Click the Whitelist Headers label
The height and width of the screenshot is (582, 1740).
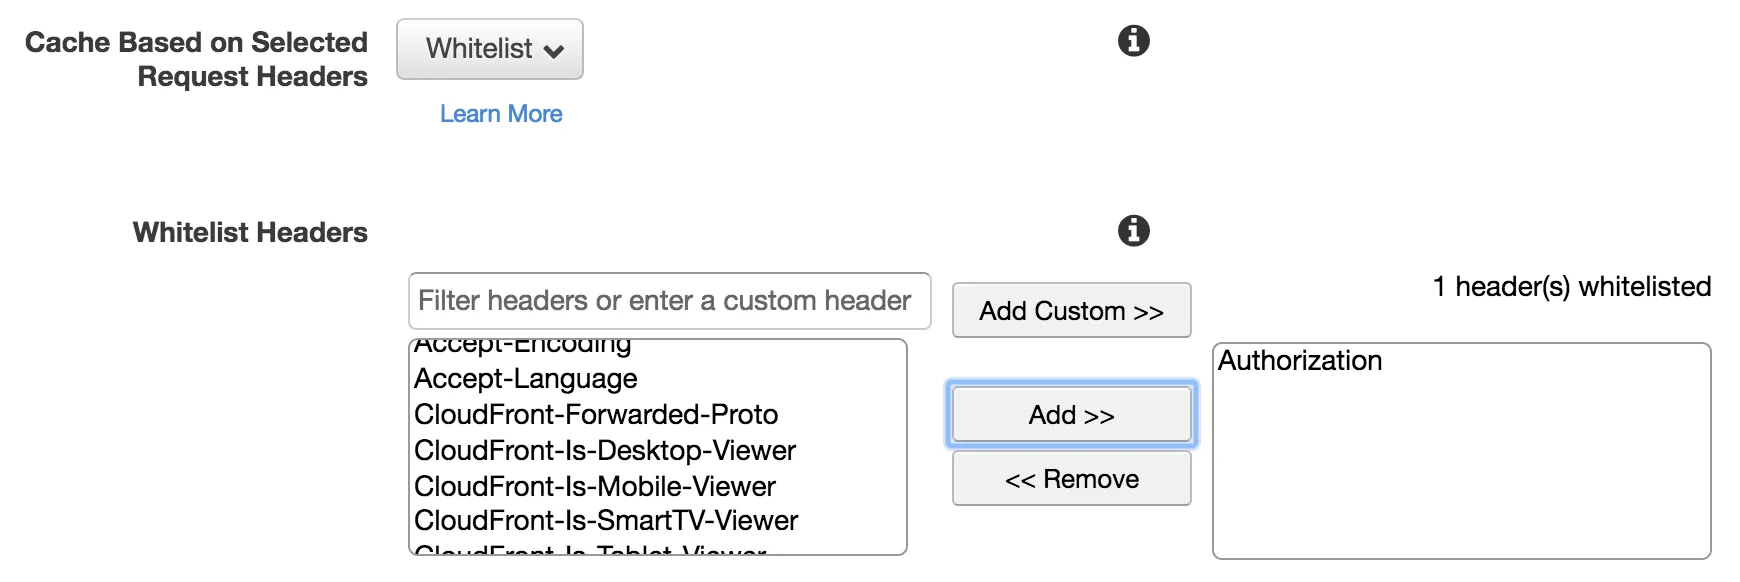pyautogui.click(x=250, y=233)
